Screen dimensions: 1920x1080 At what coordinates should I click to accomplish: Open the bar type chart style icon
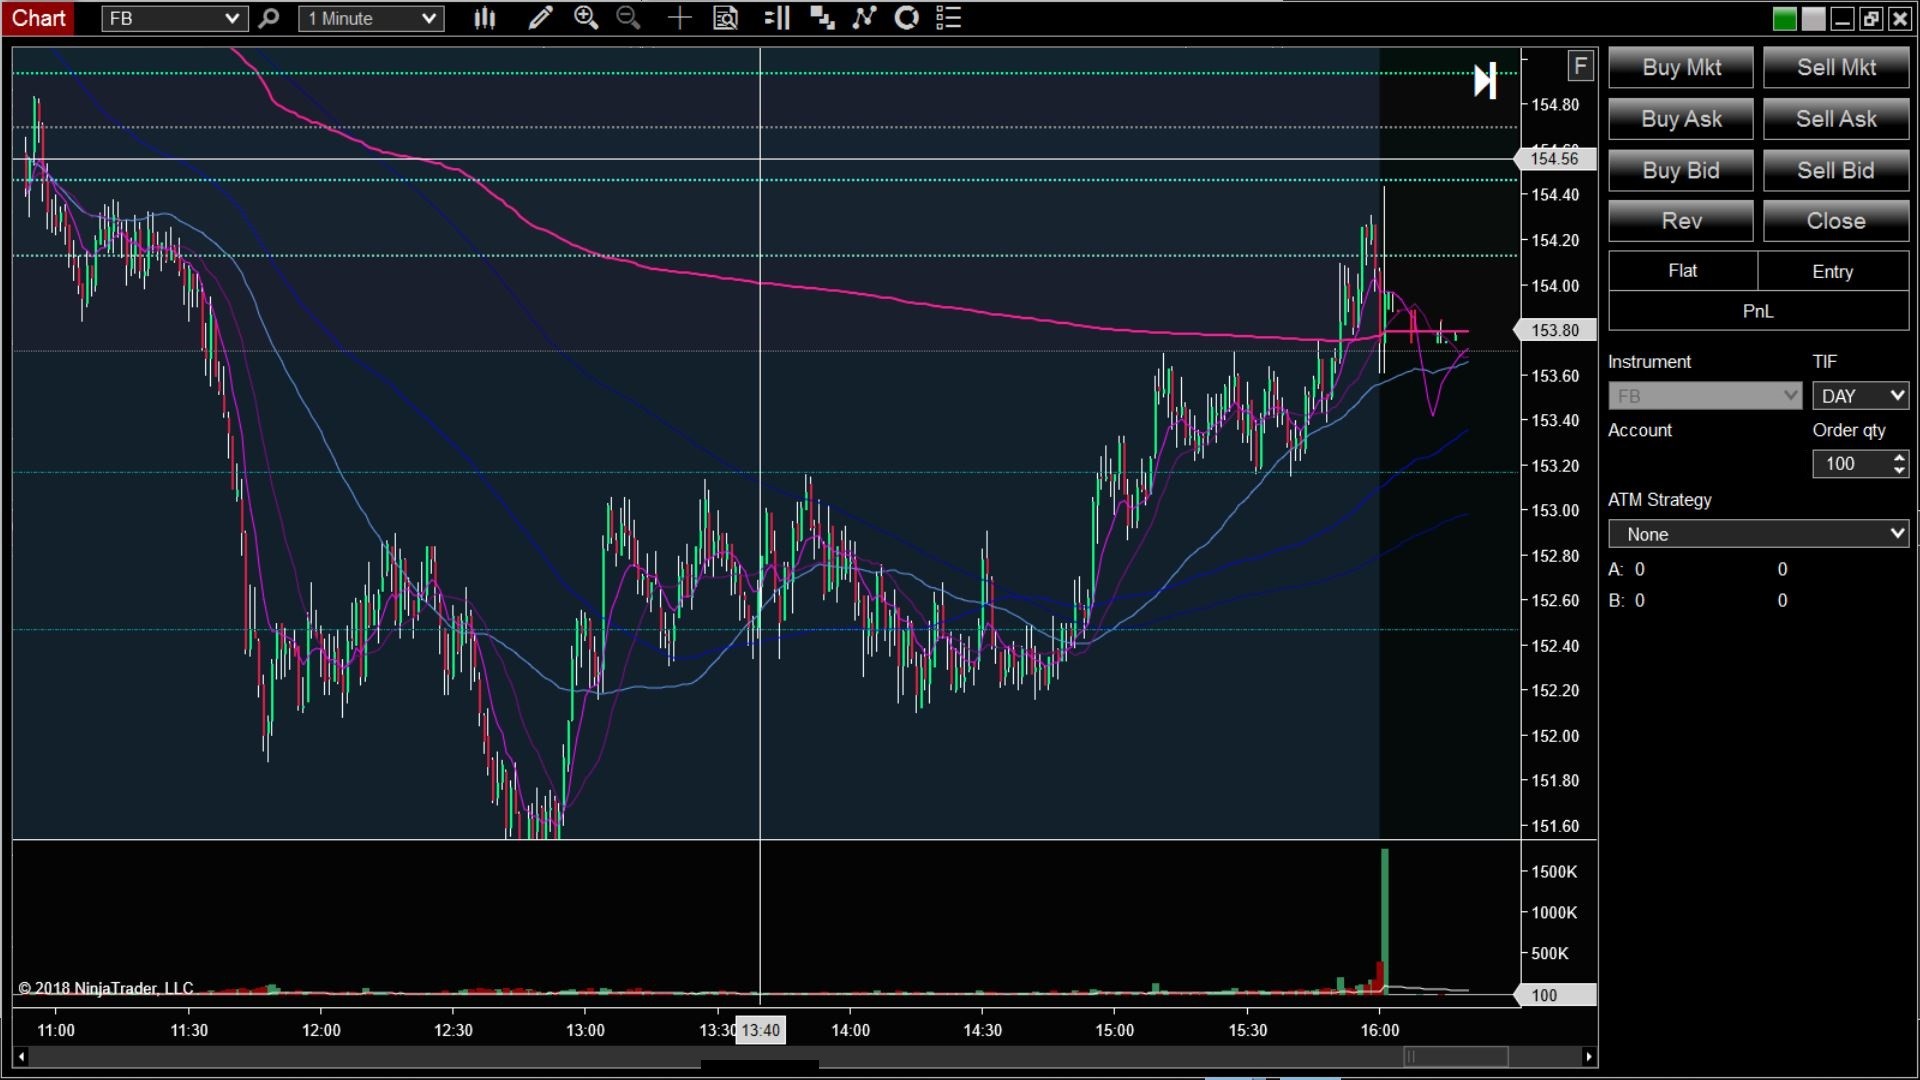485,18
